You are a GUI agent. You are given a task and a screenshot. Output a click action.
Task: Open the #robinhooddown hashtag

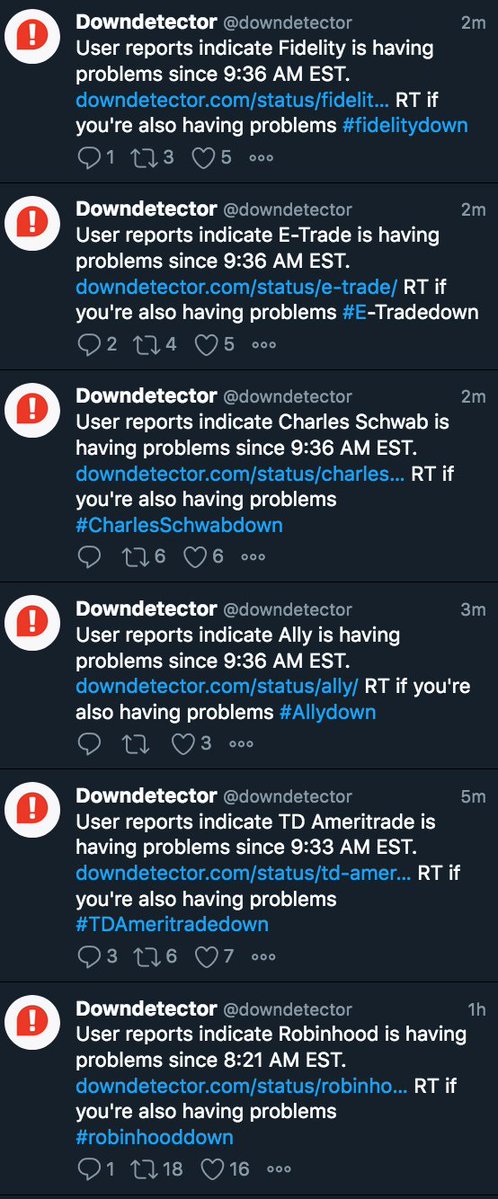tap(155, 1136)
